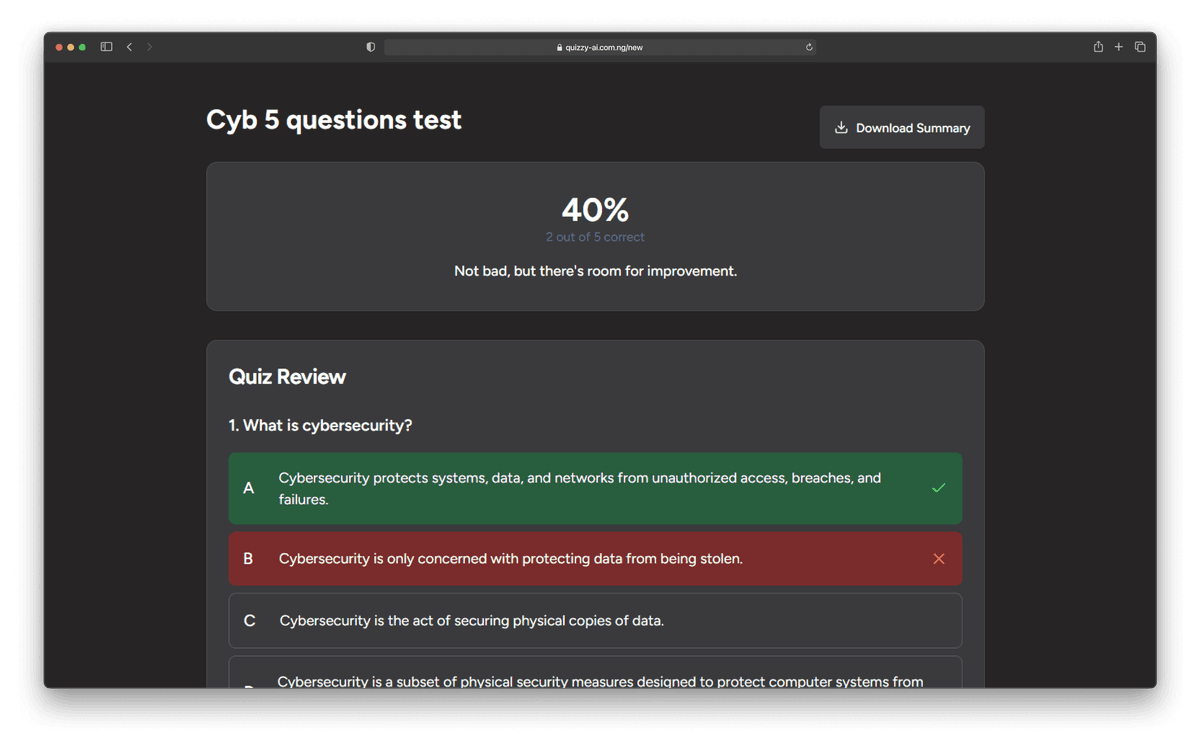Click the Download Summary button
The height and width of the screenshot is (743, 1200).
[901, 127]
